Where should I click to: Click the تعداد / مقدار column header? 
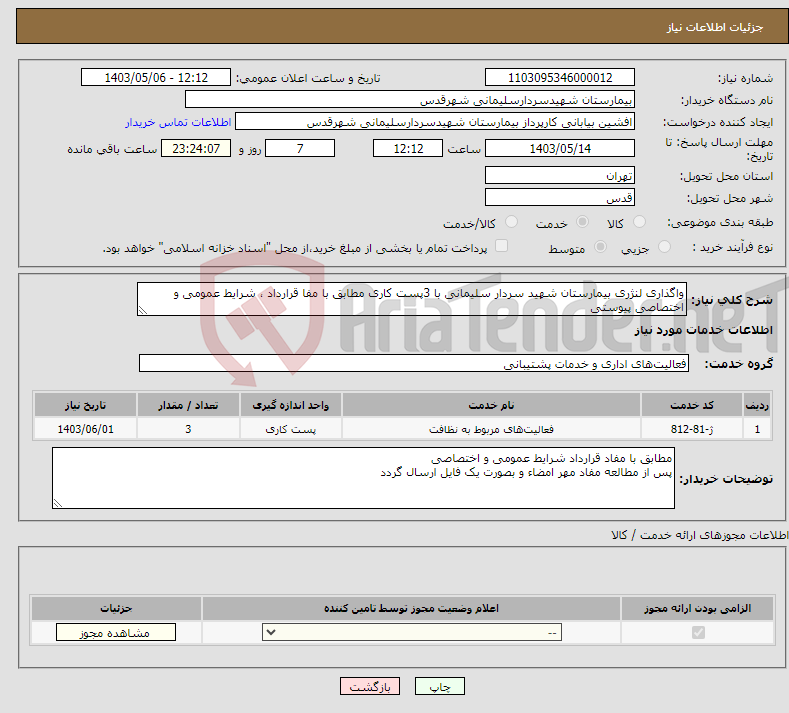click(x=188, y=405)
